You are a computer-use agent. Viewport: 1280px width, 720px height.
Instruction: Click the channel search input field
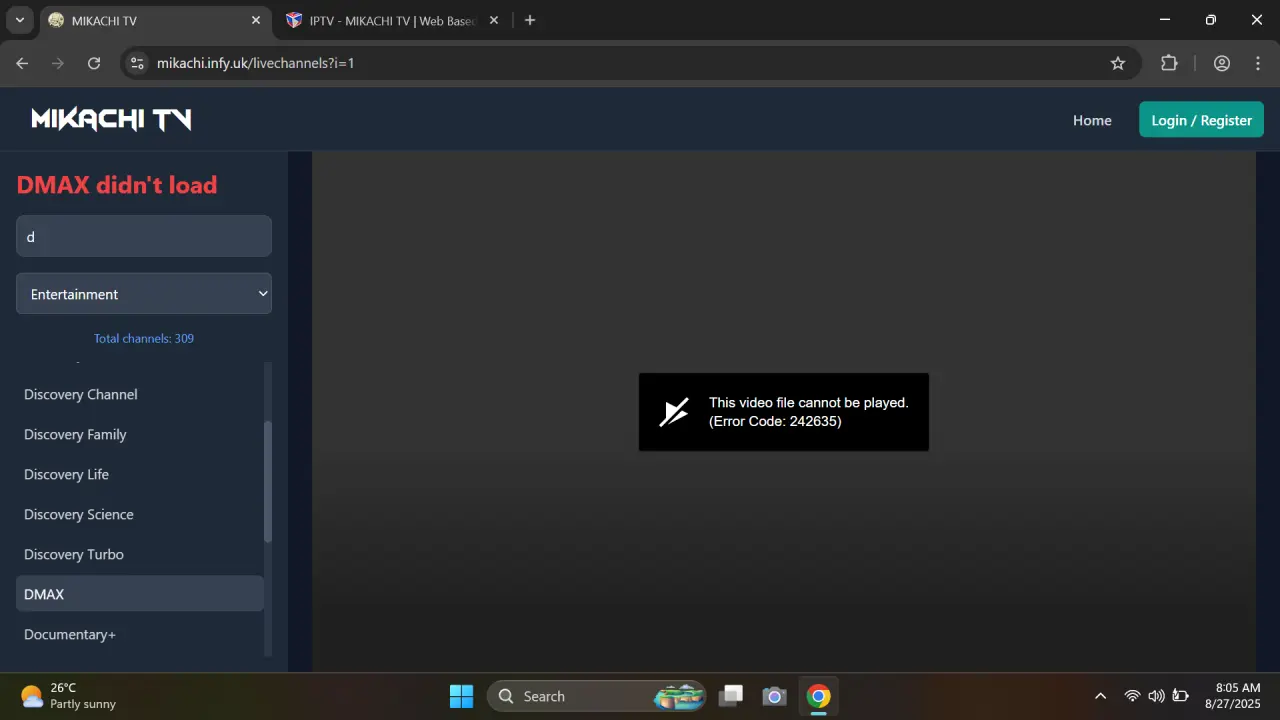pos(144,236)
